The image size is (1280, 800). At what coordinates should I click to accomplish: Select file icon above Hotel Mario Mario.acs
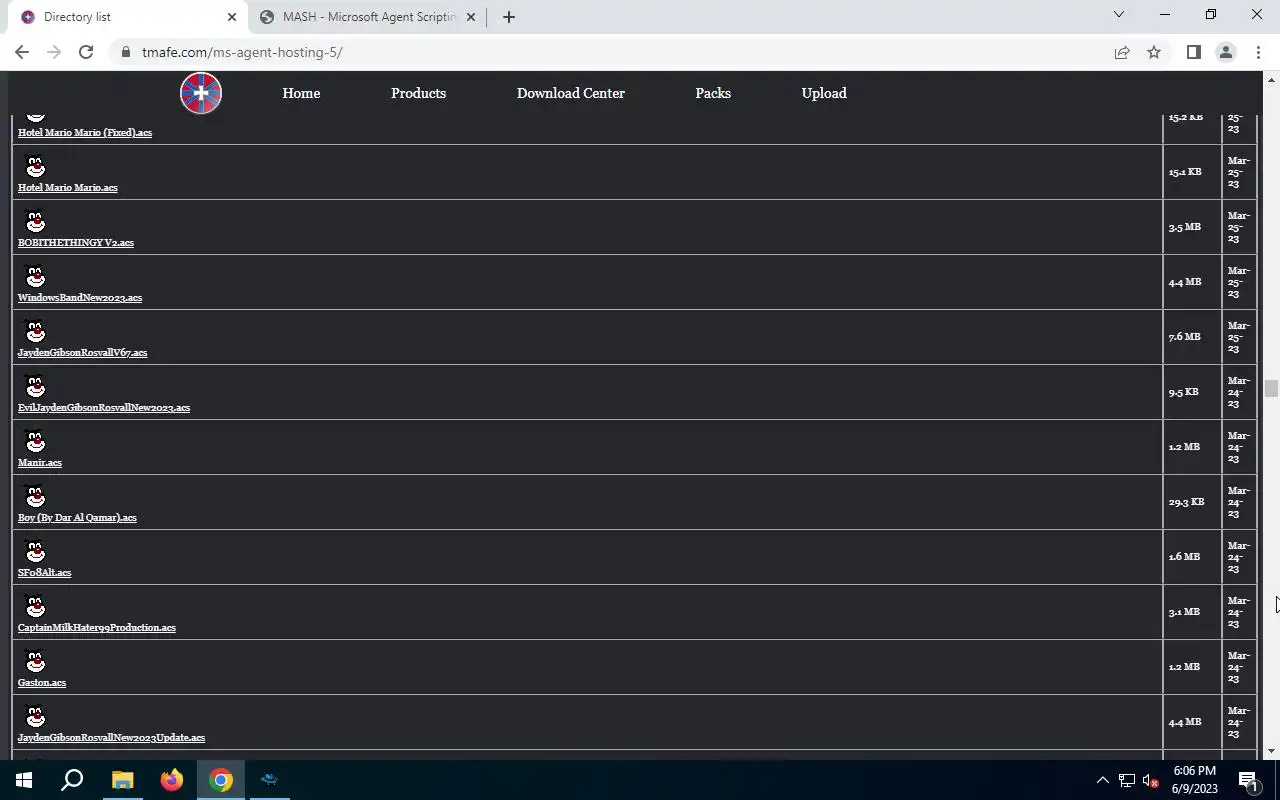tap(35, 166)
